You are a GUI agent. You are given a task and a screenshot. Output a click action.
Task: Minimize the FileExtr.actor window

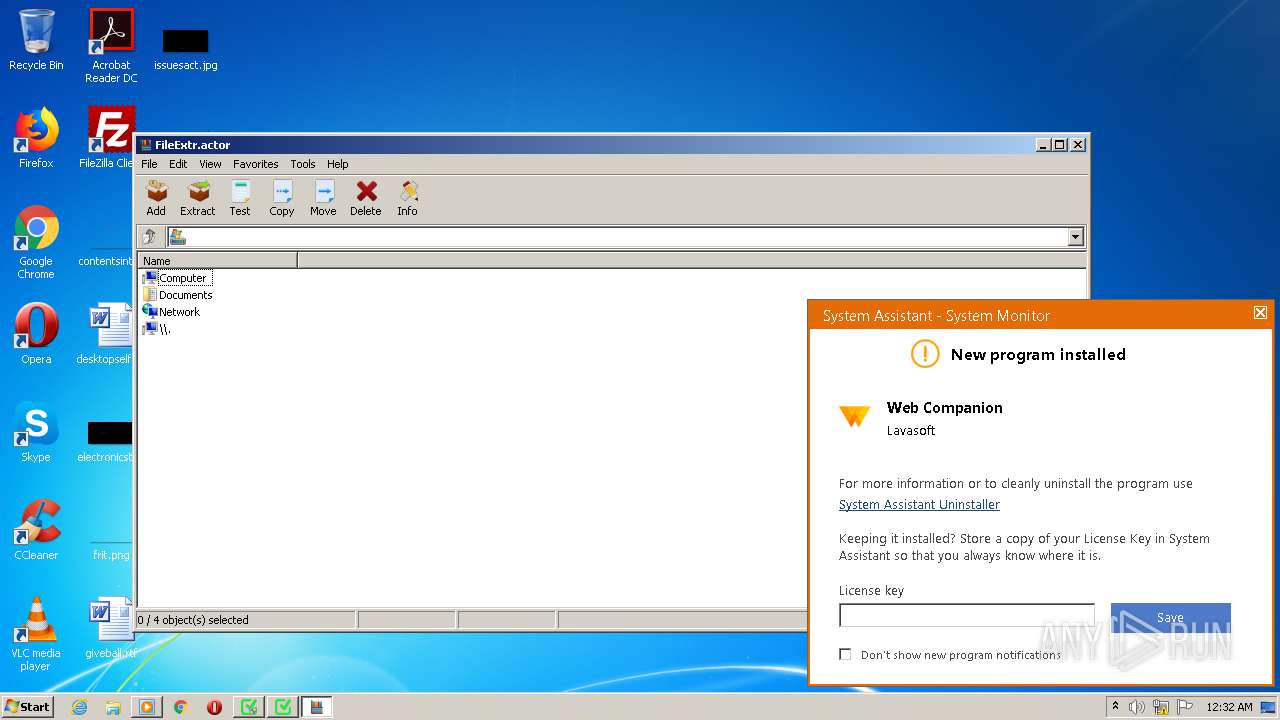click(x=1043, y=144)
